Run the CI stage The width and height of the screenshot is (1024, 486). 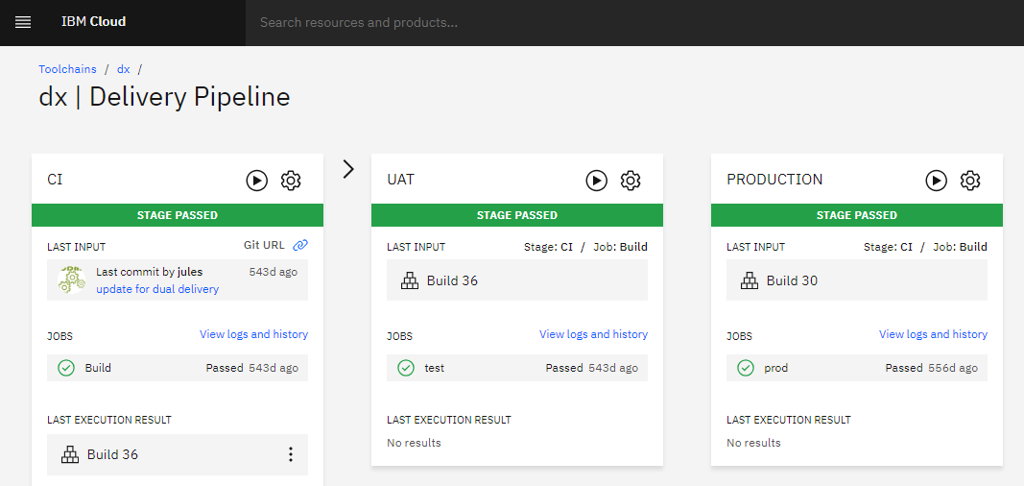coord(257,180)
